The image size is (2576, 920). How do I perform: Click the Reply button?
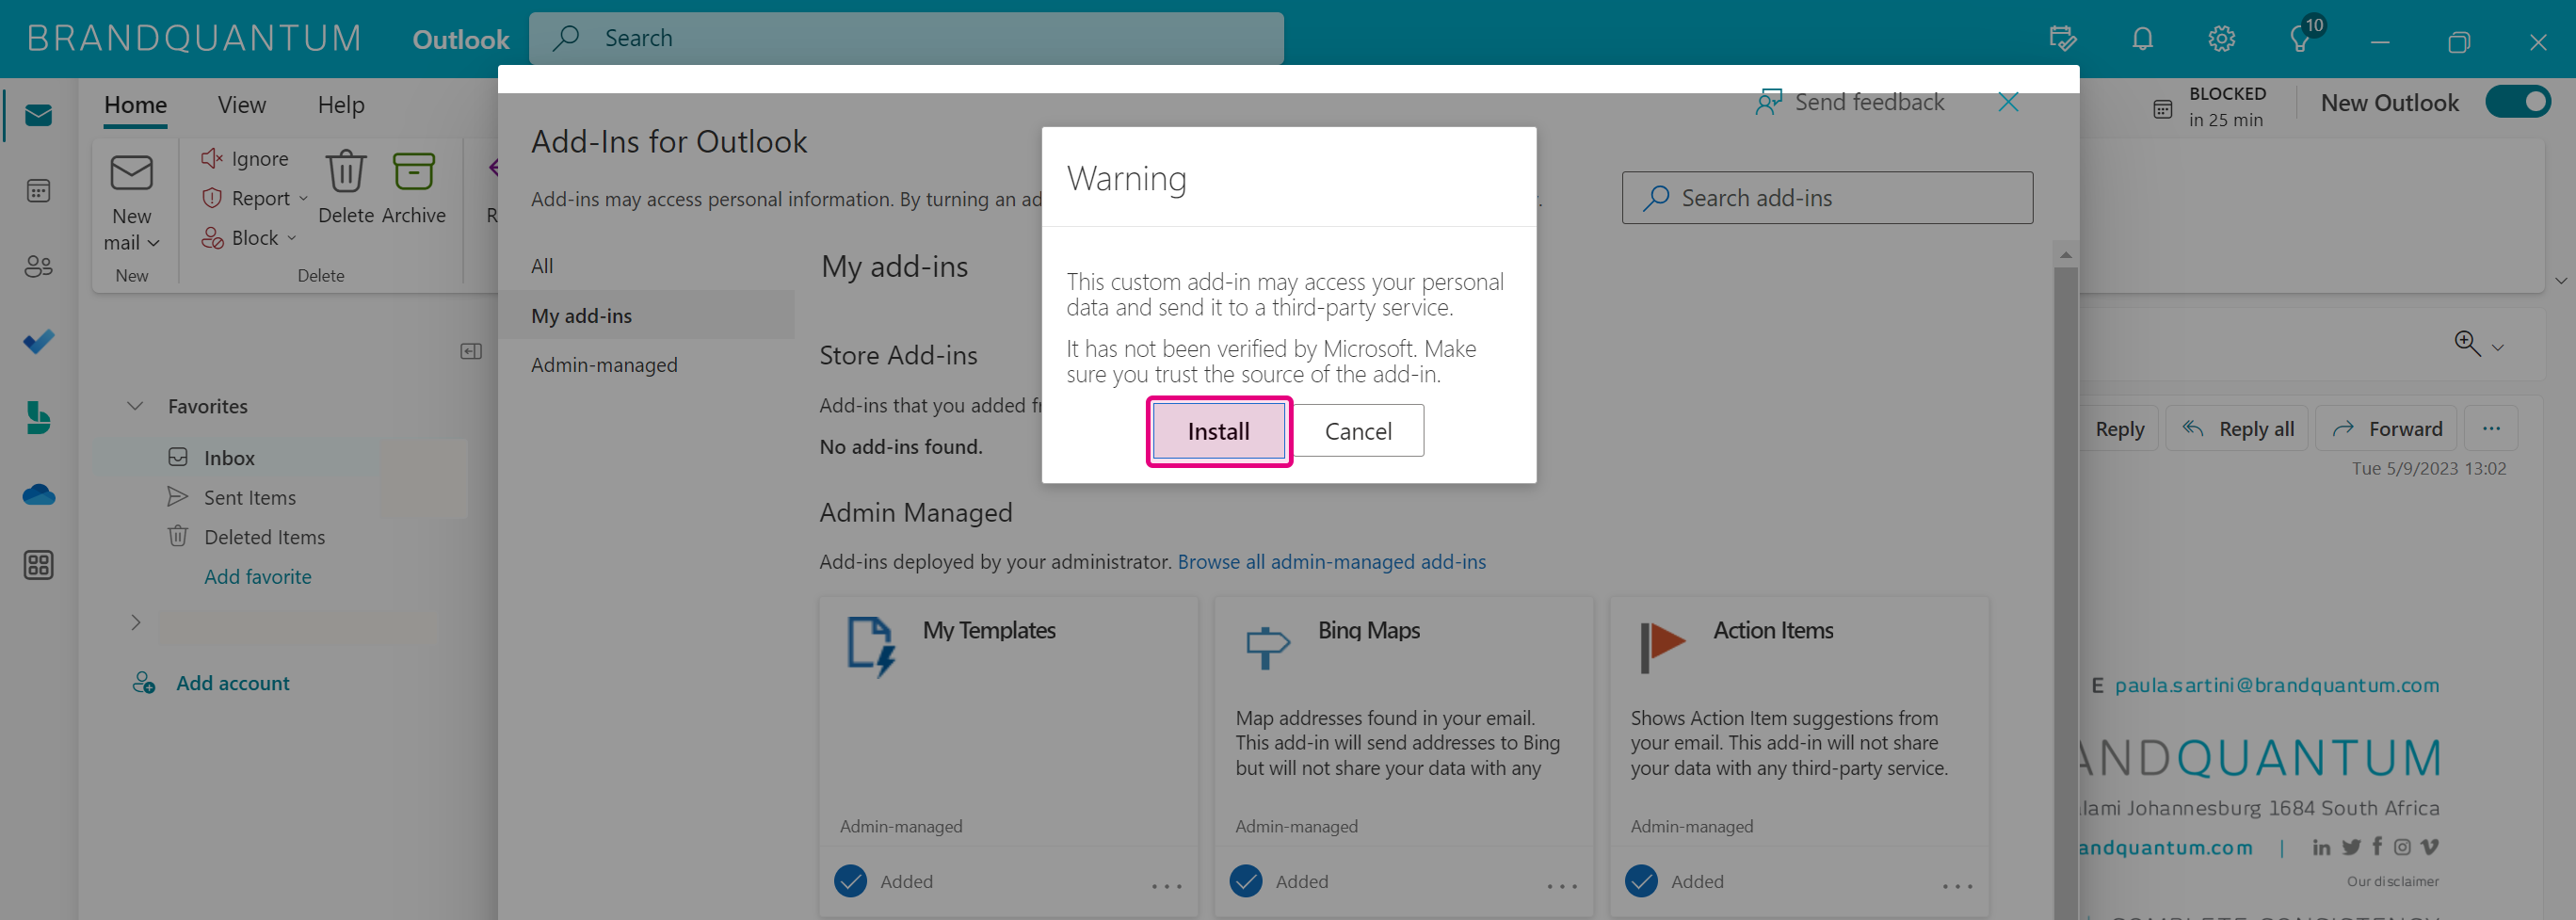point(2119,429)
